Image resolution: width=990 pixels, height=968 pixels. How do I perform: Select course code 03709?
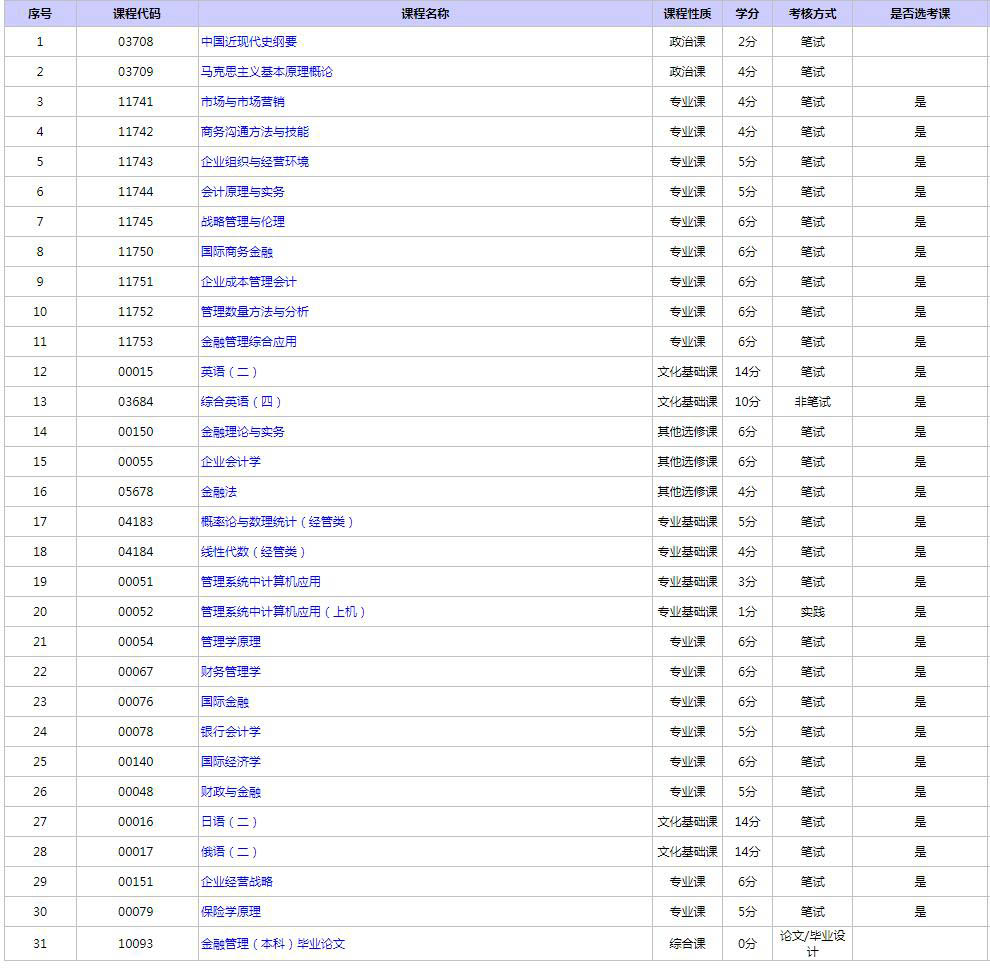point(136,72)
